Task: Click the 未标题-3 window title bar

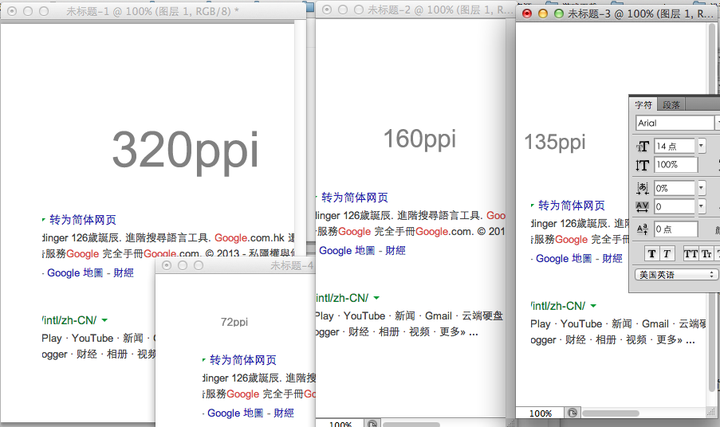Action: click(618, 14)
